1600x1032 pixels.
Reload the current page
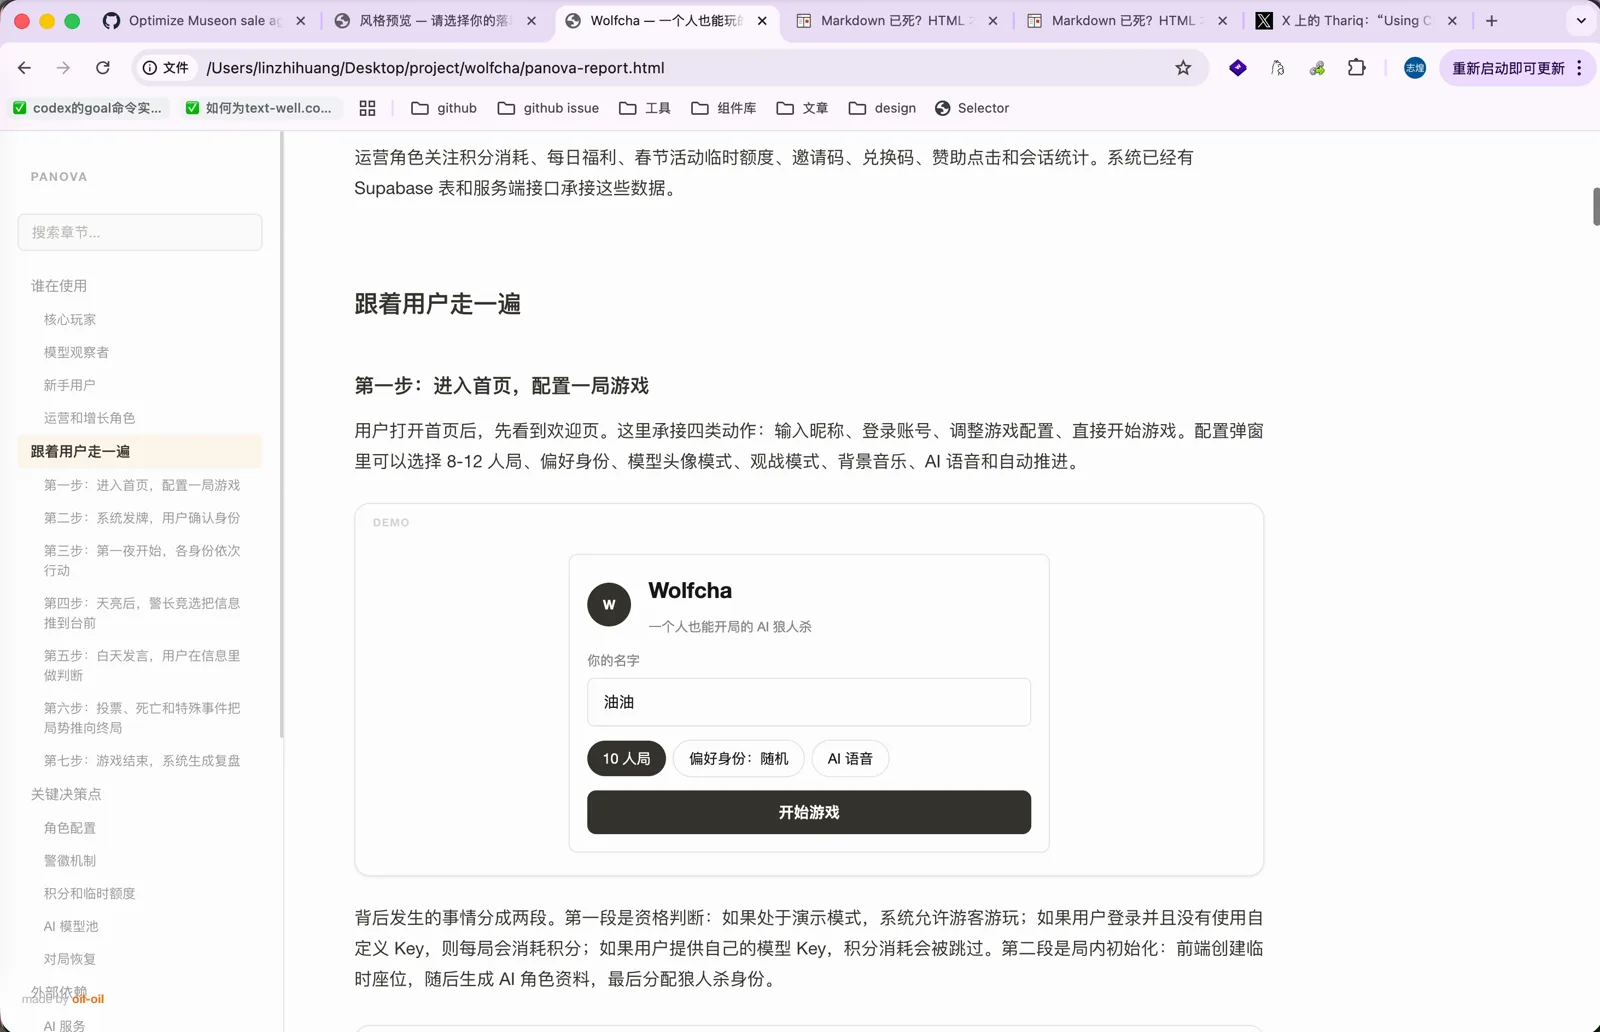click(103, 68)
